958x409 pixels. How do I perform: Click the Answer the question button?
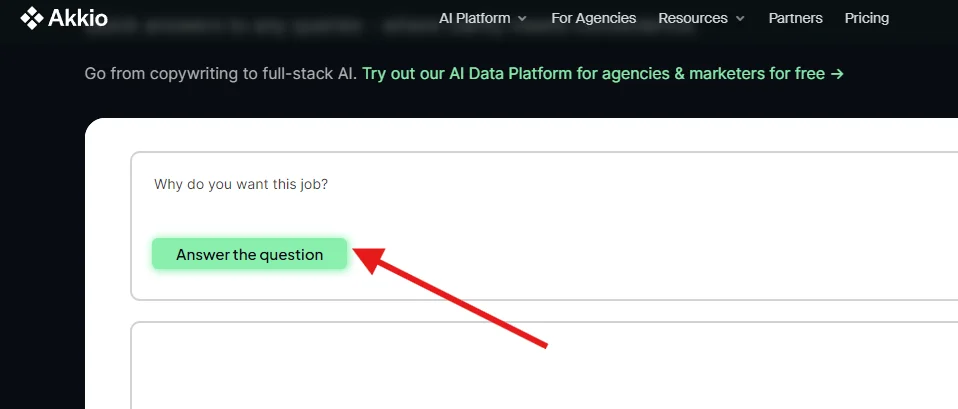[249, 254]
